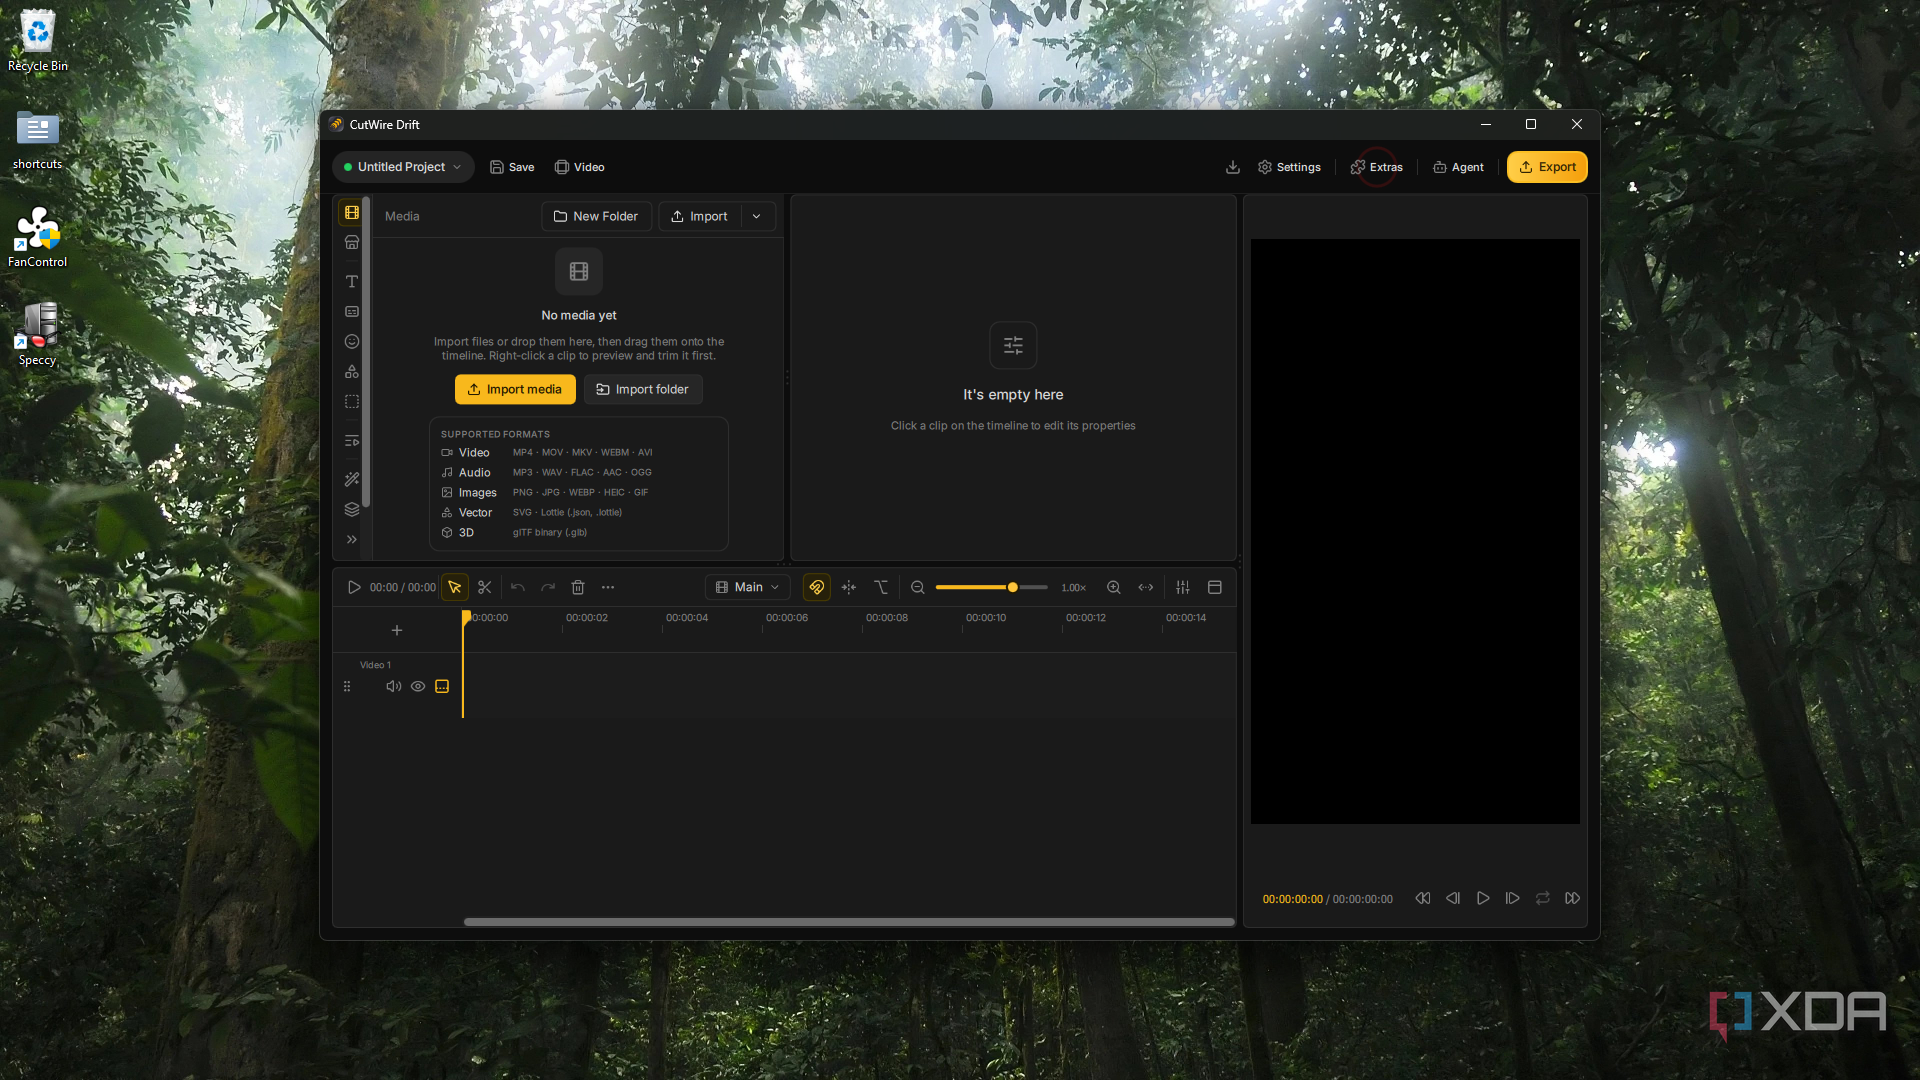Open the store/library sidebar panel
This screenshot has height=1080, width=1920.
pyautogui.click(x=352, y=242)
